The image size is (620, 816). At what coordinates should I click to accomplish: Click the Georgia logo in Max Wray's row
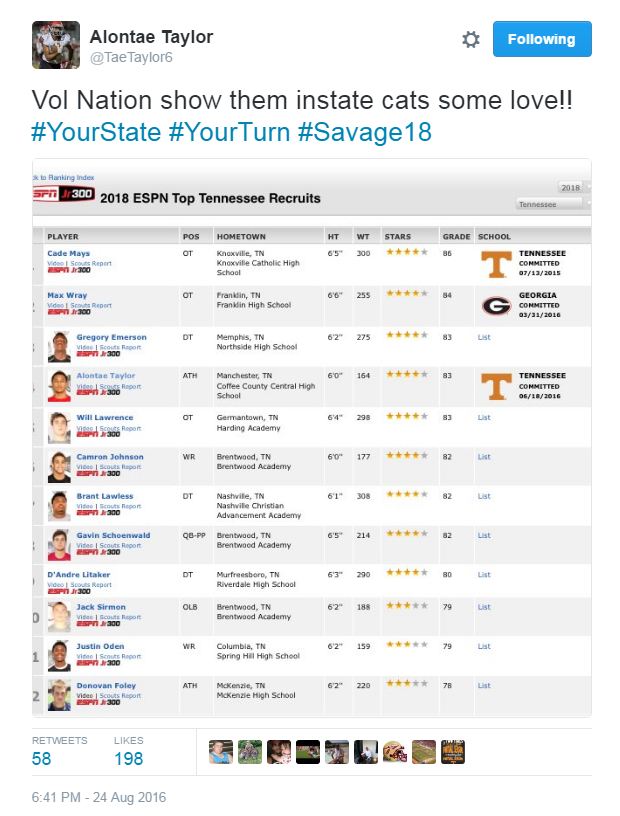pos(496,306)
